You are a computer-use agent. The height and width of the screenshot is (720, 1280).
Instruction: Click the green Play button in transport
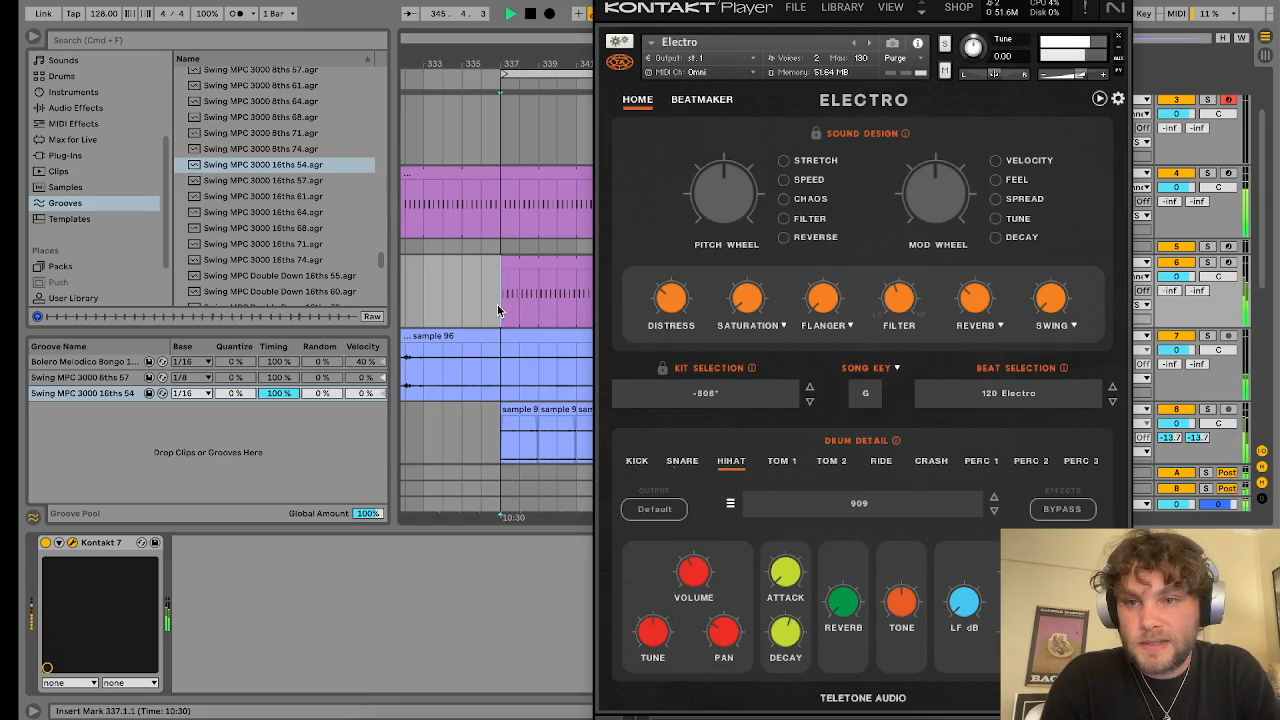pos(511,14)
